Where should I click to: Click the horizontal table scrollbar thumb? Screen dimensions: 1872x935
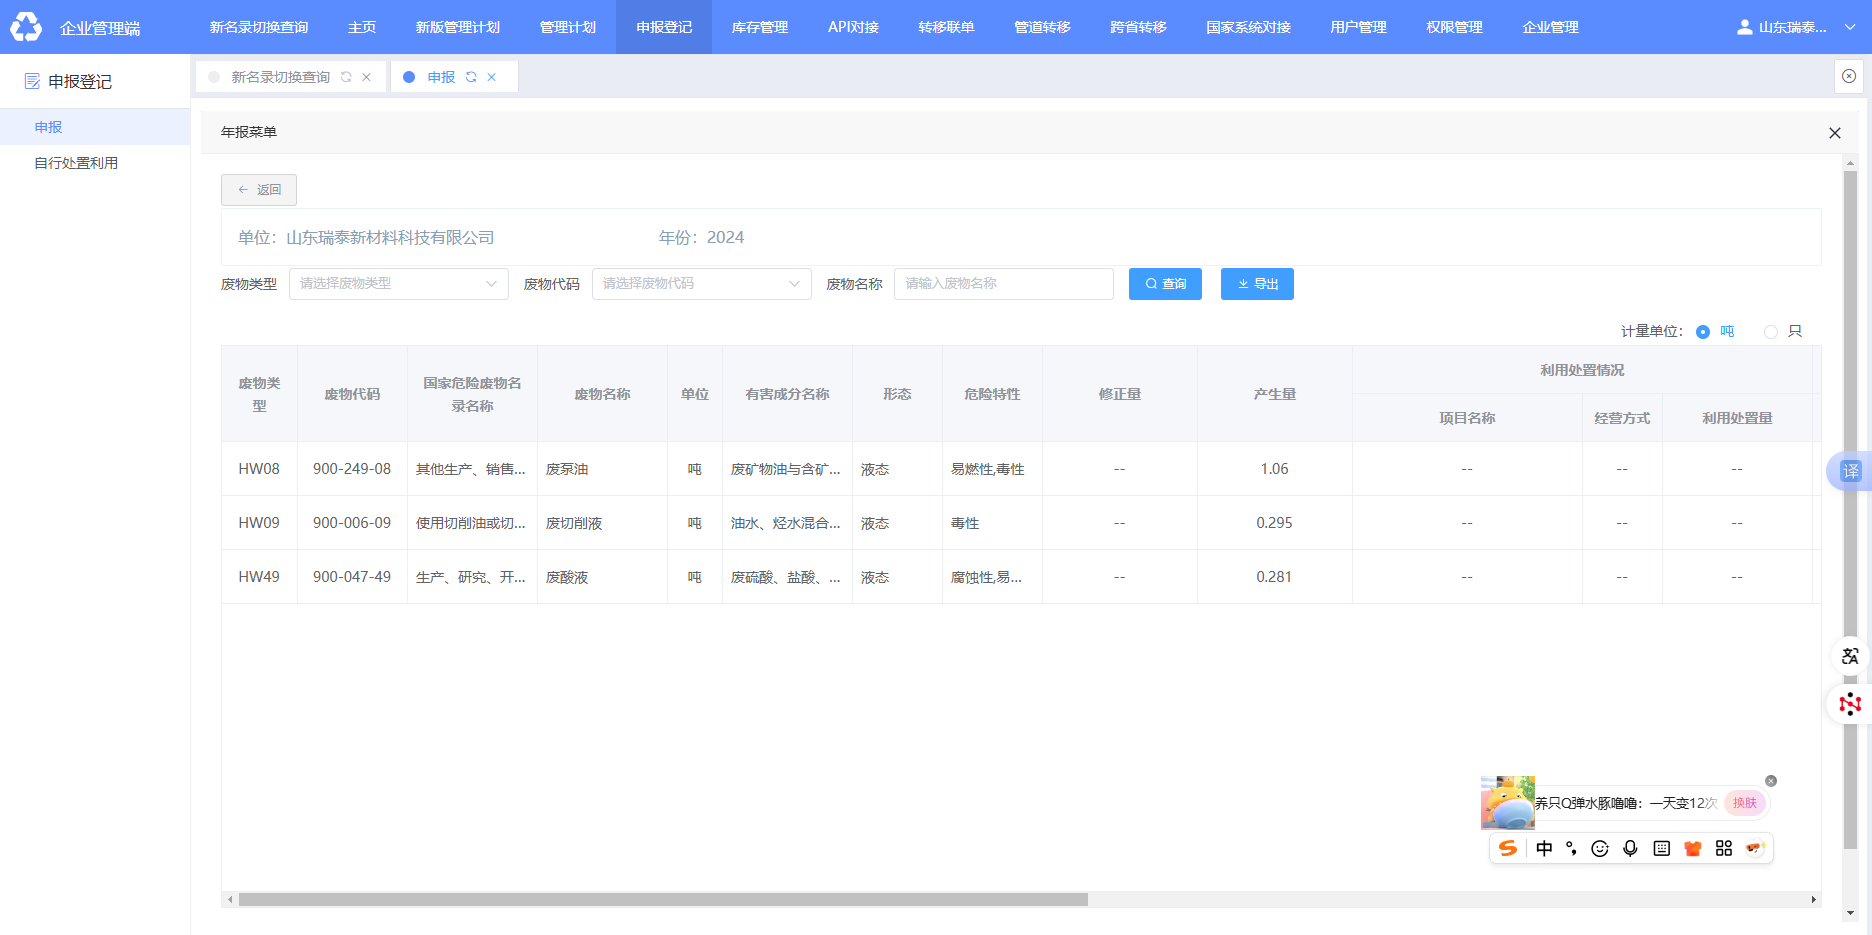point(662,900)
